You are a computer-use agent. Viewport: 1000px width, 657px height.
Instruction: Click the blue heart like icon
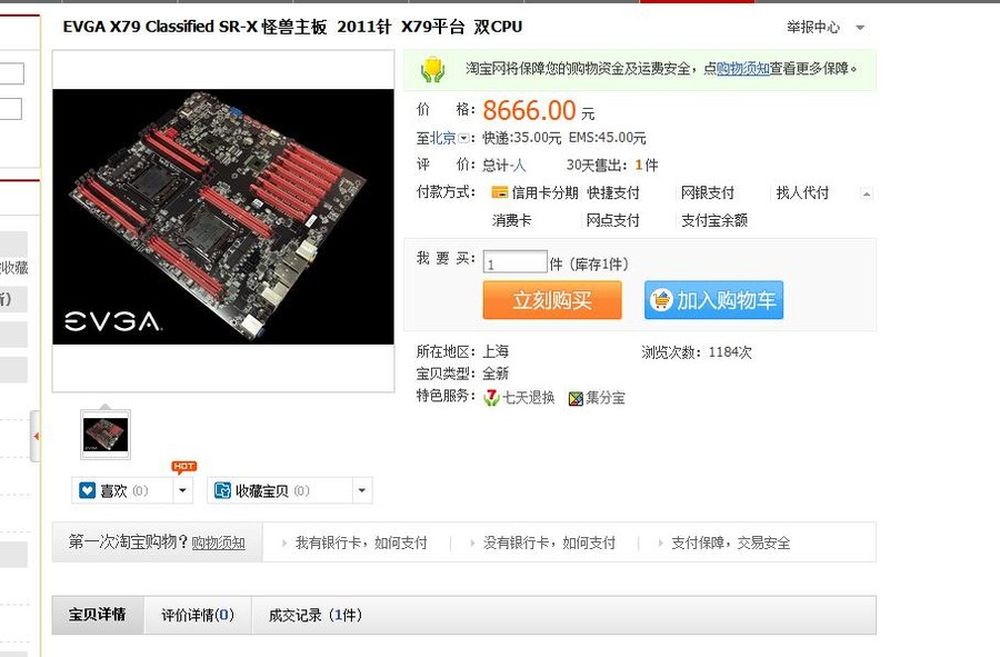tap(87, 491)
